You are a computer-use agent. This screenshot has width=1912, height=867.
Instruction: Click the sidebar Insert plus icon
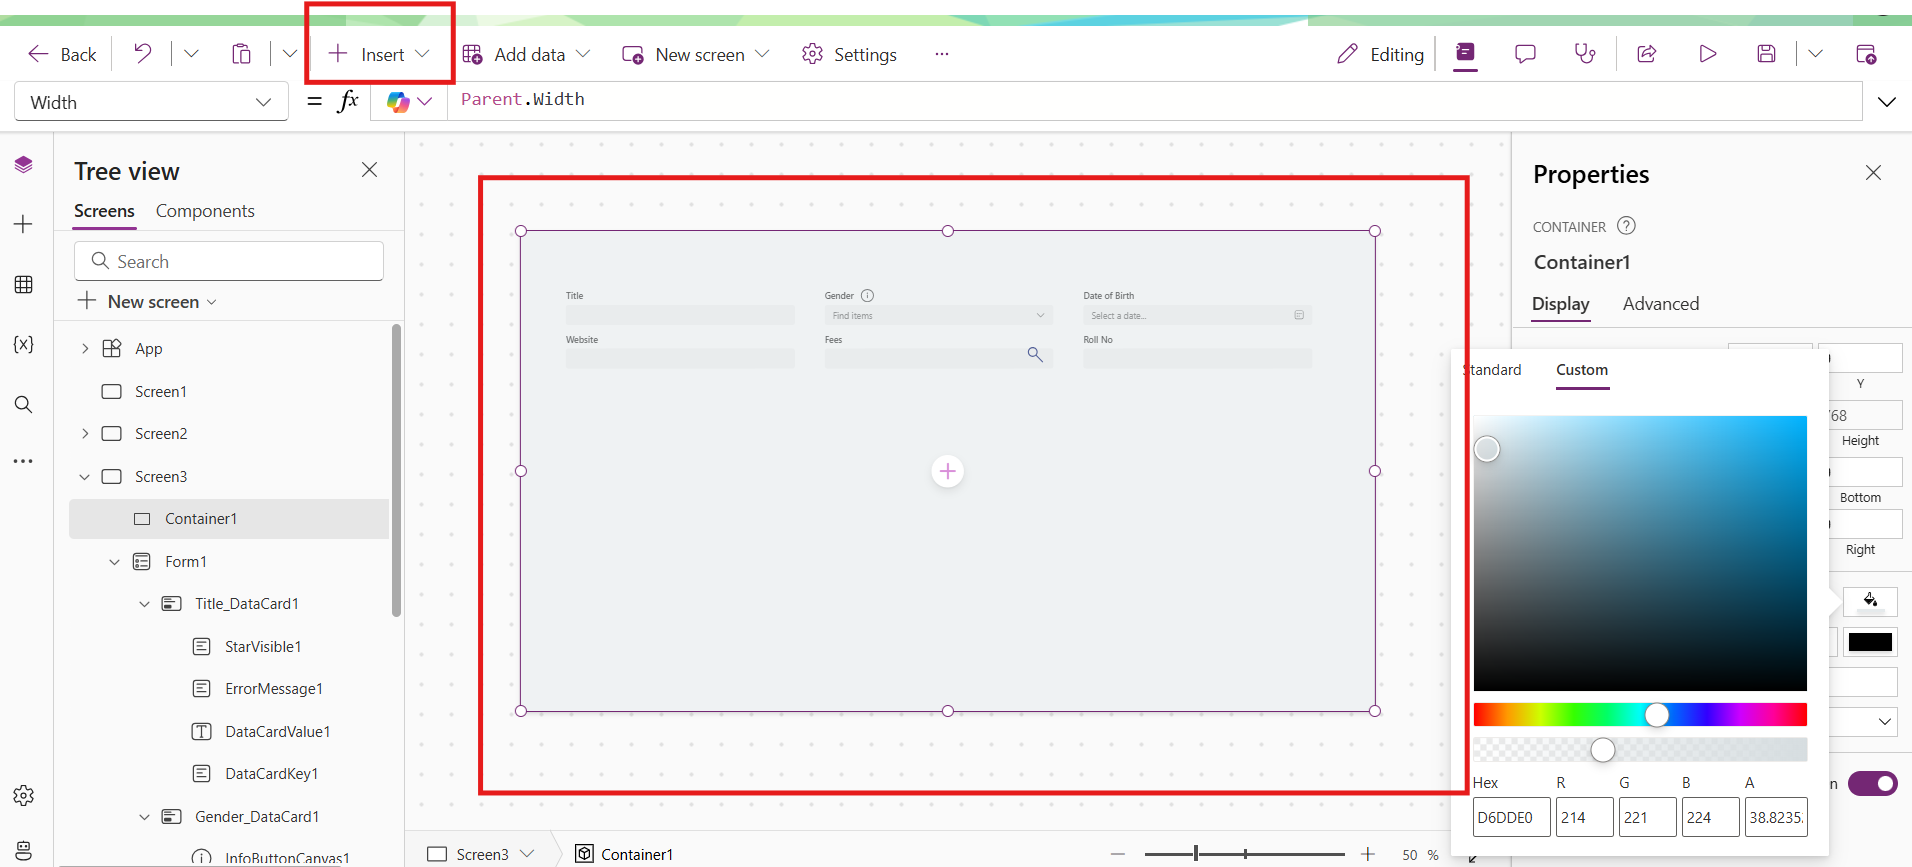pyautogui.click(x=24, y=224)
